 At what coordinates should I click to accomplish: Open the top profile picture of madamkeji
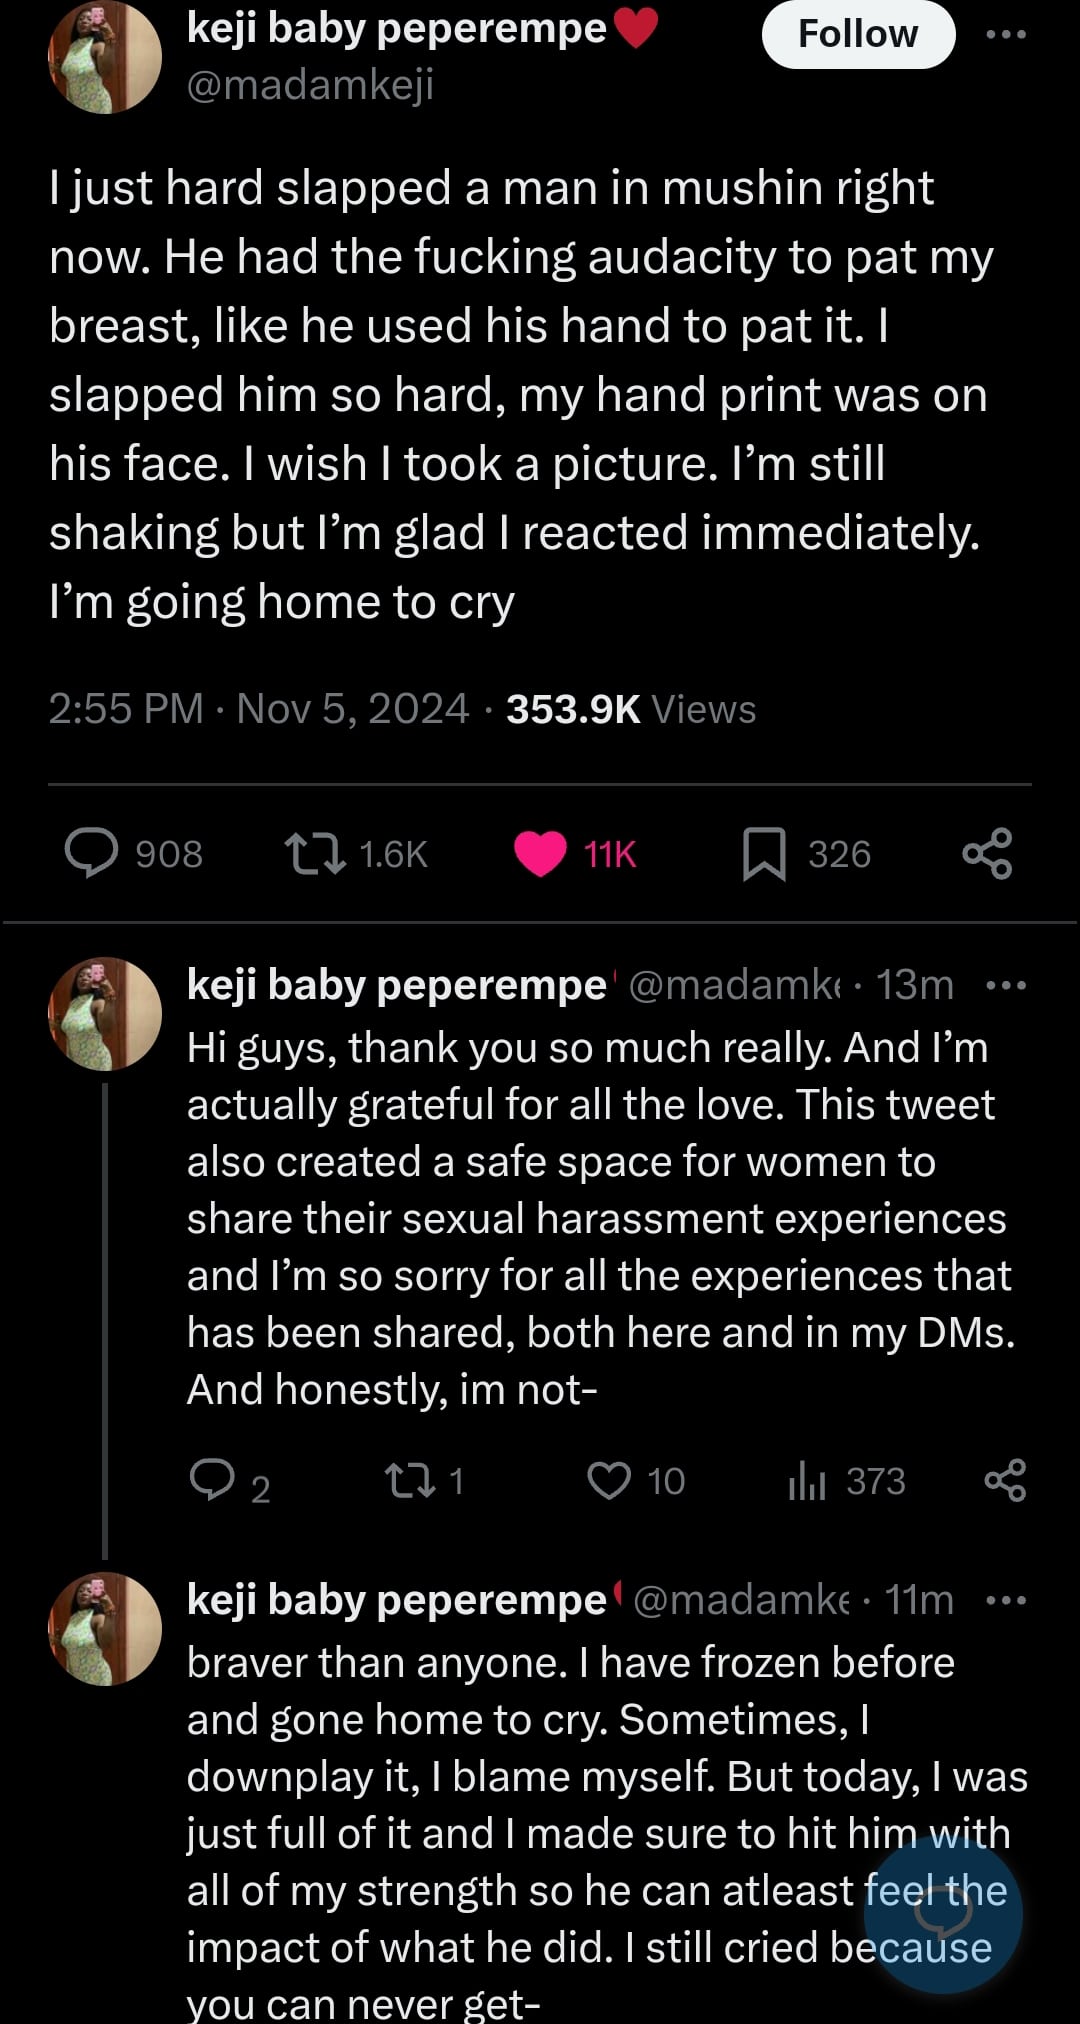click(105, 57)
